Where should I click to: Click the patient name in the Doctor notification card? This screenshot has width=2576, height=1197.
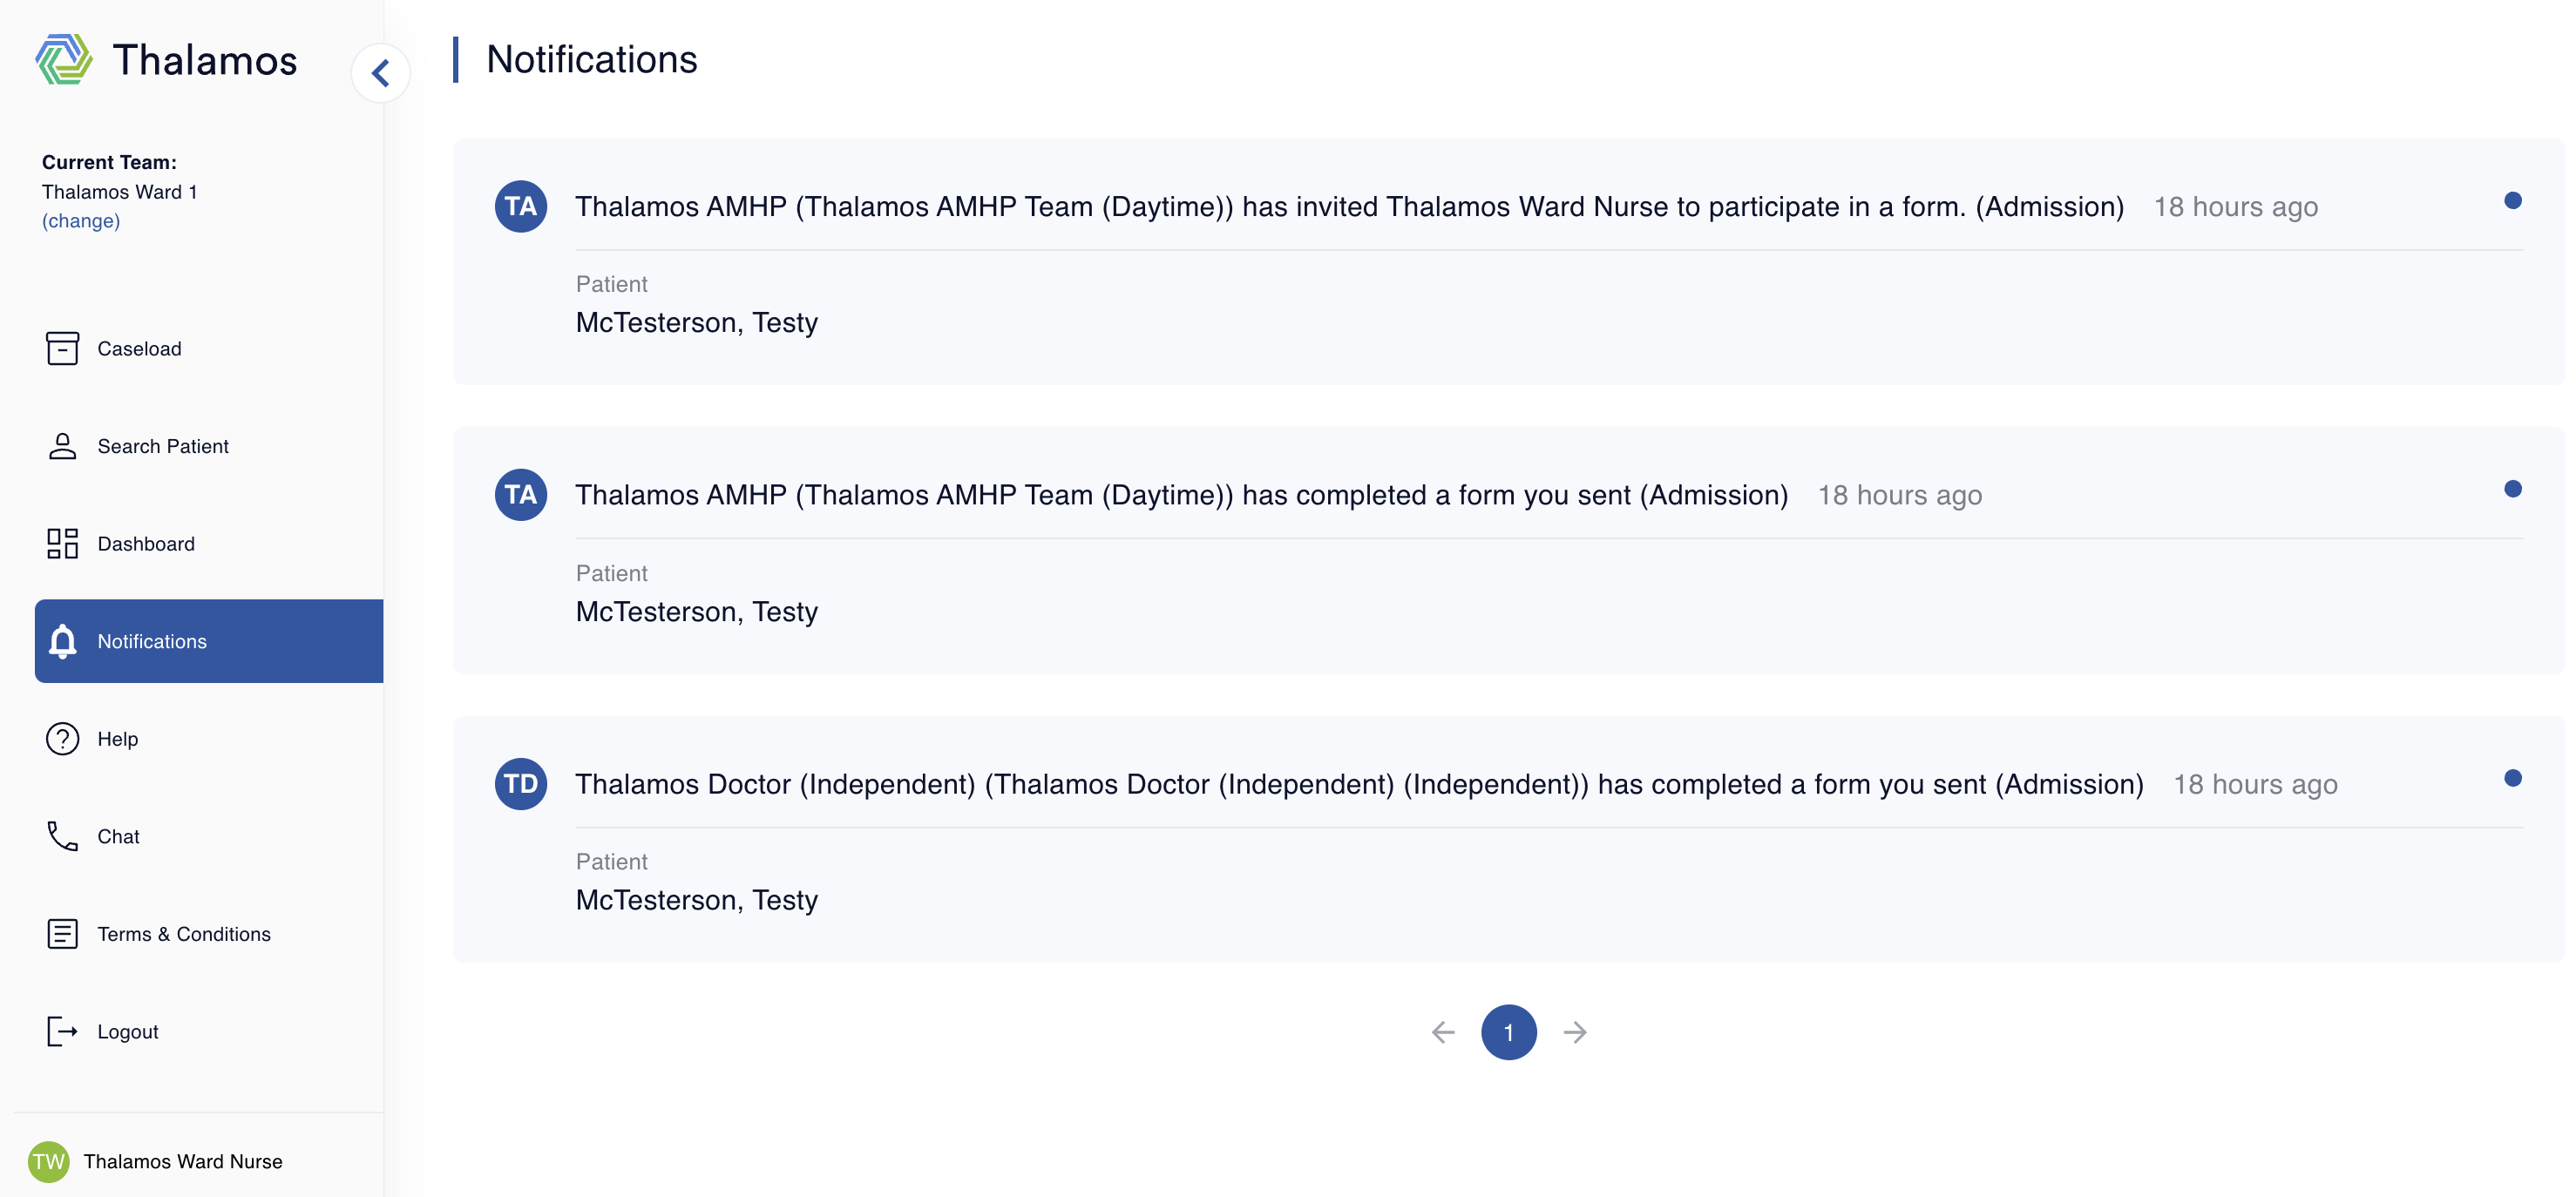coord(697,901)
